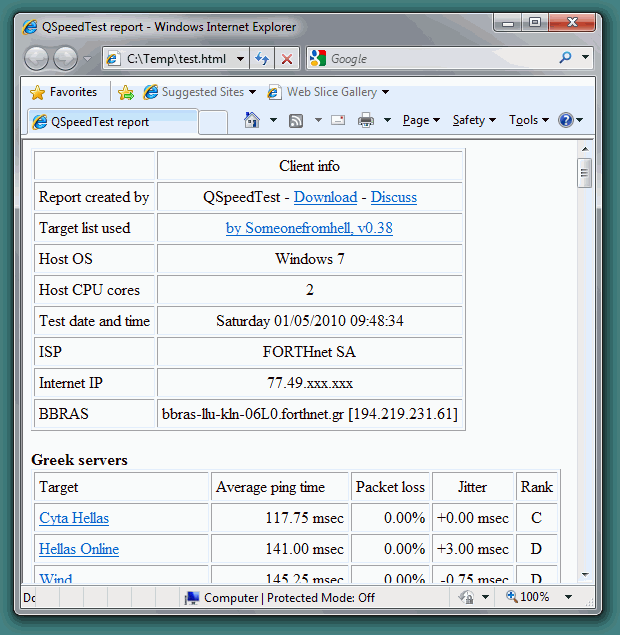Expand the Home button dropdown arrow

(273, 120)
